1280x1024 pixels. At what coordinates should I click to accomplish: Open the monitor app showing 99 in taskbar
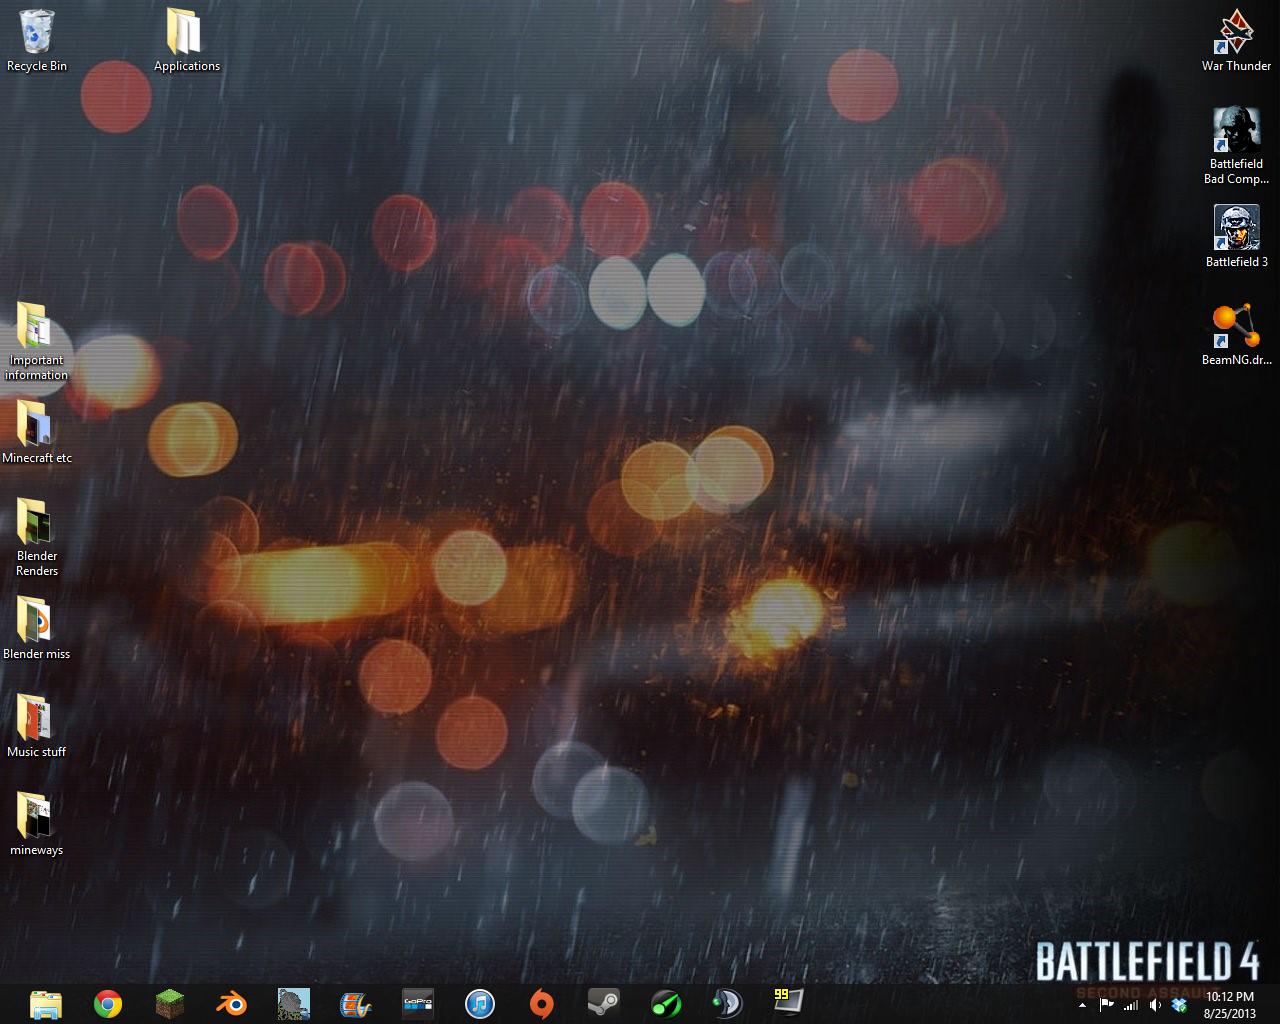tap(788, 1001)
